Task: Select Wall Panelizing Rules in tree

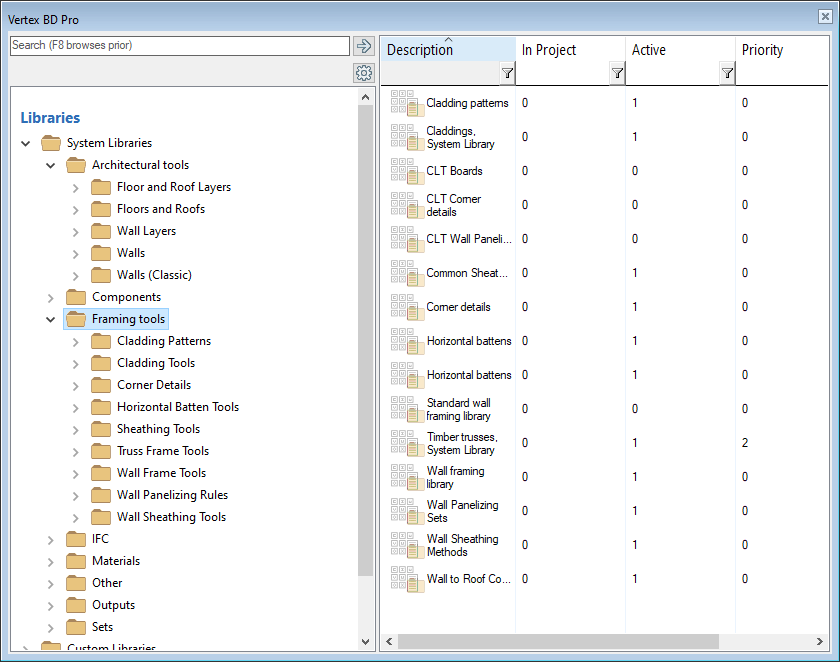Action: tap(172, 495)
